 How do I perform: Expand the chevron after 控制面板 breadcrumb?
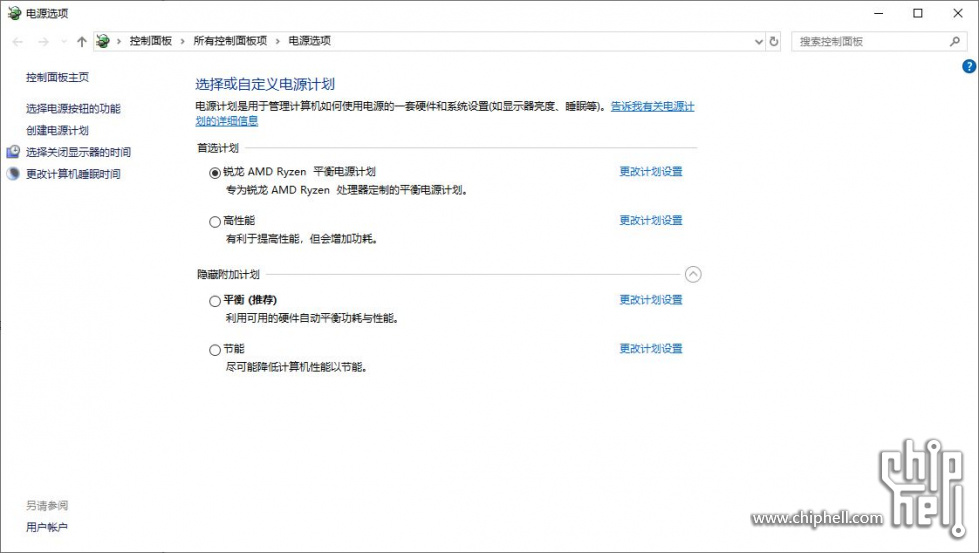pos(182,42)
